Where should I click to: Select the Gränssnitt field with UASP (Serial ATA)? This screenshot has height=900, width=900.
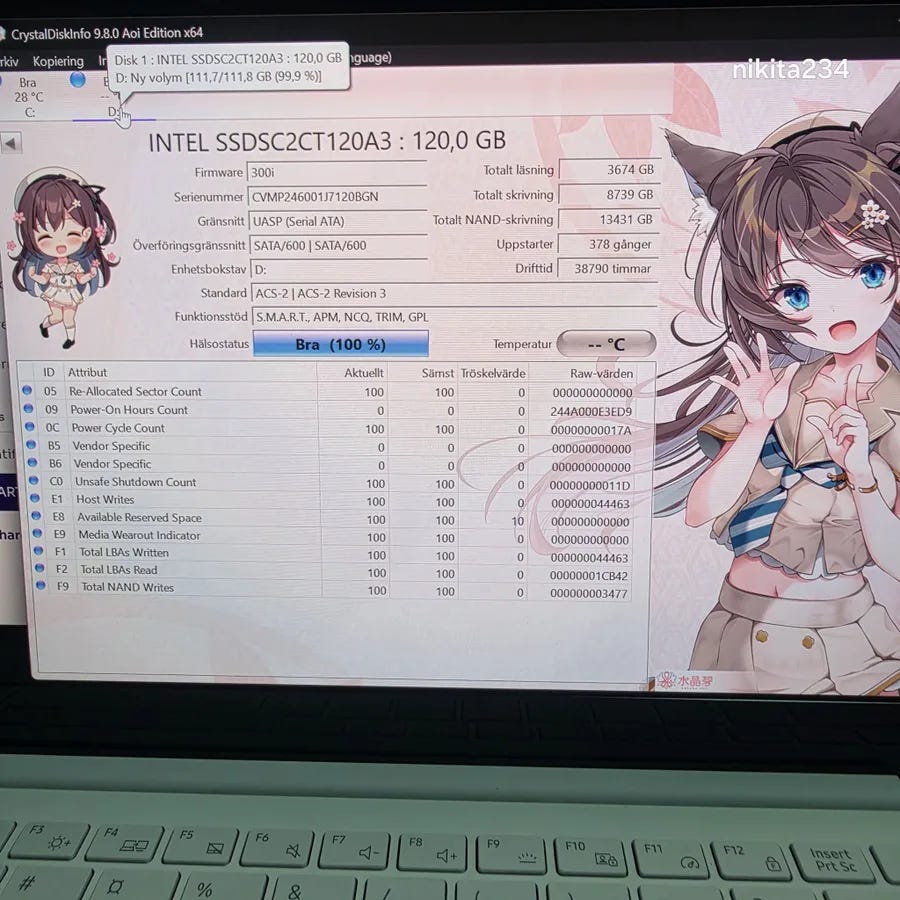tap(339, 222)
